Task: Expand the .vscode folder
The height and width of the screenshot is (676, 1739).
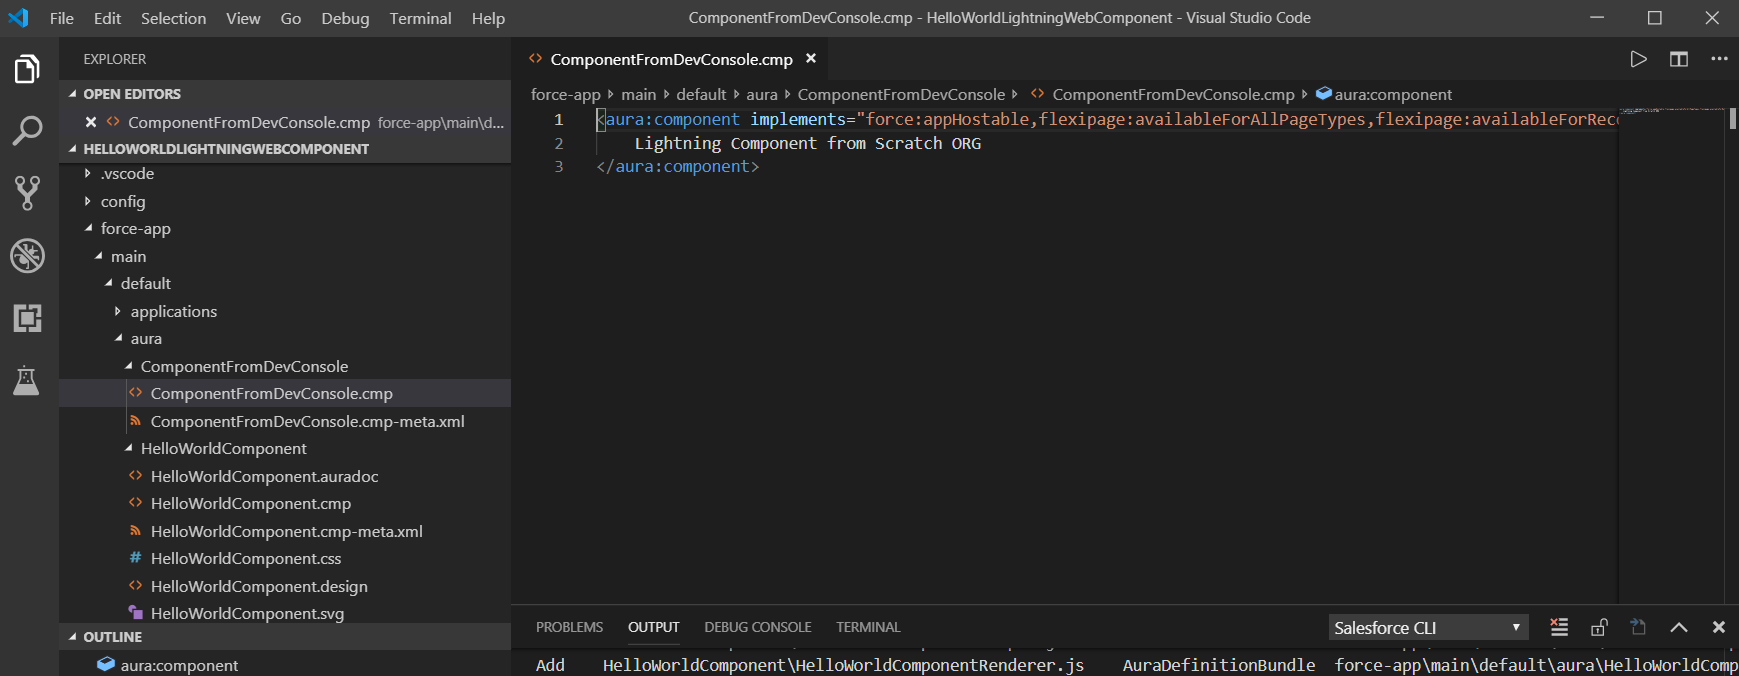Action: click(285, 174)
